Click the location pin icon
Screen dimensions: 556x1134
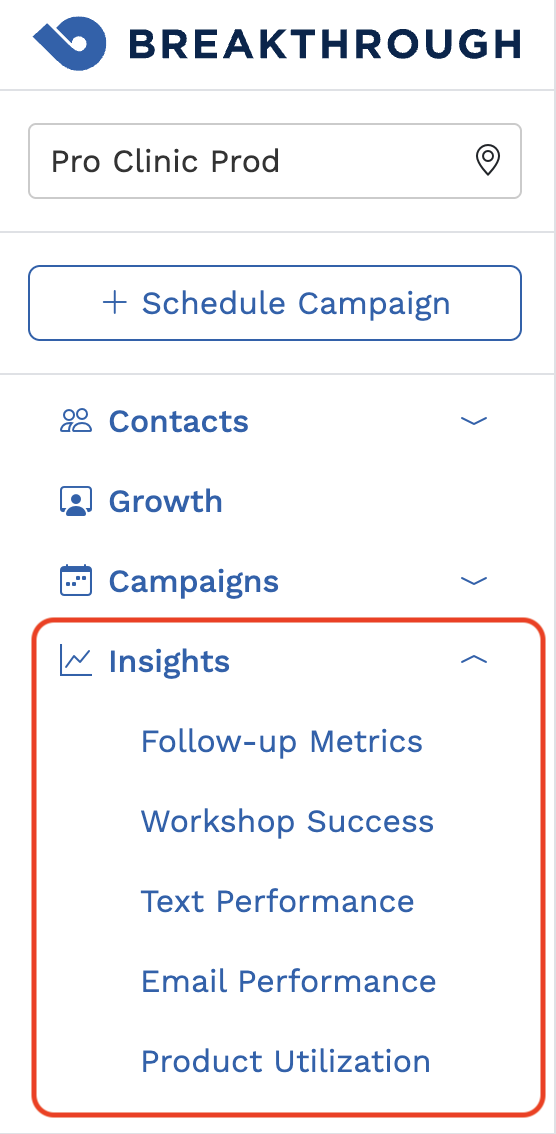click(488, 161)
